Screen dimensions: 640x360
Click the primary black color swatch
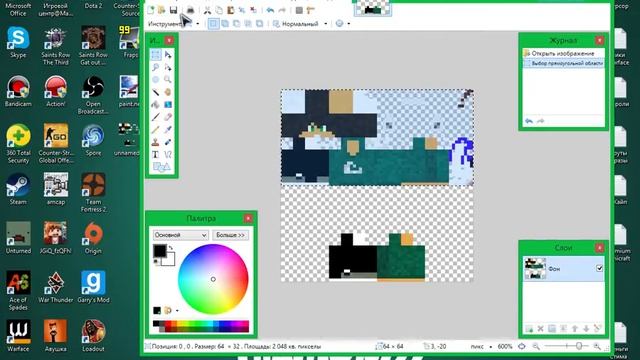[x=159, y=251]
